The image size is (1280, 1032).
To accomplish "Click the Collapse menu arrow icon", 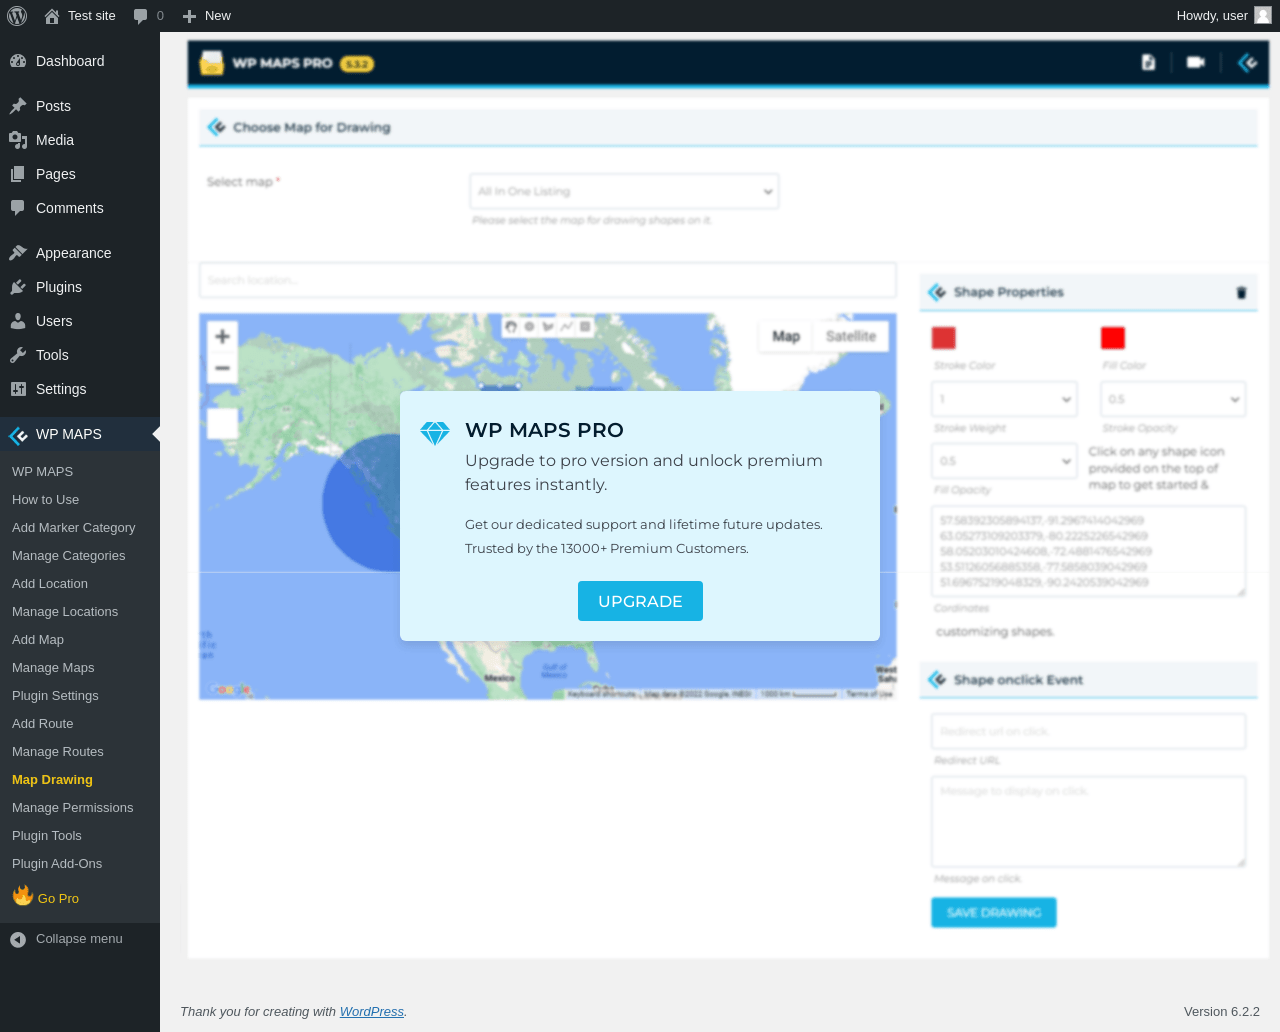I will [x=18, y=939].
